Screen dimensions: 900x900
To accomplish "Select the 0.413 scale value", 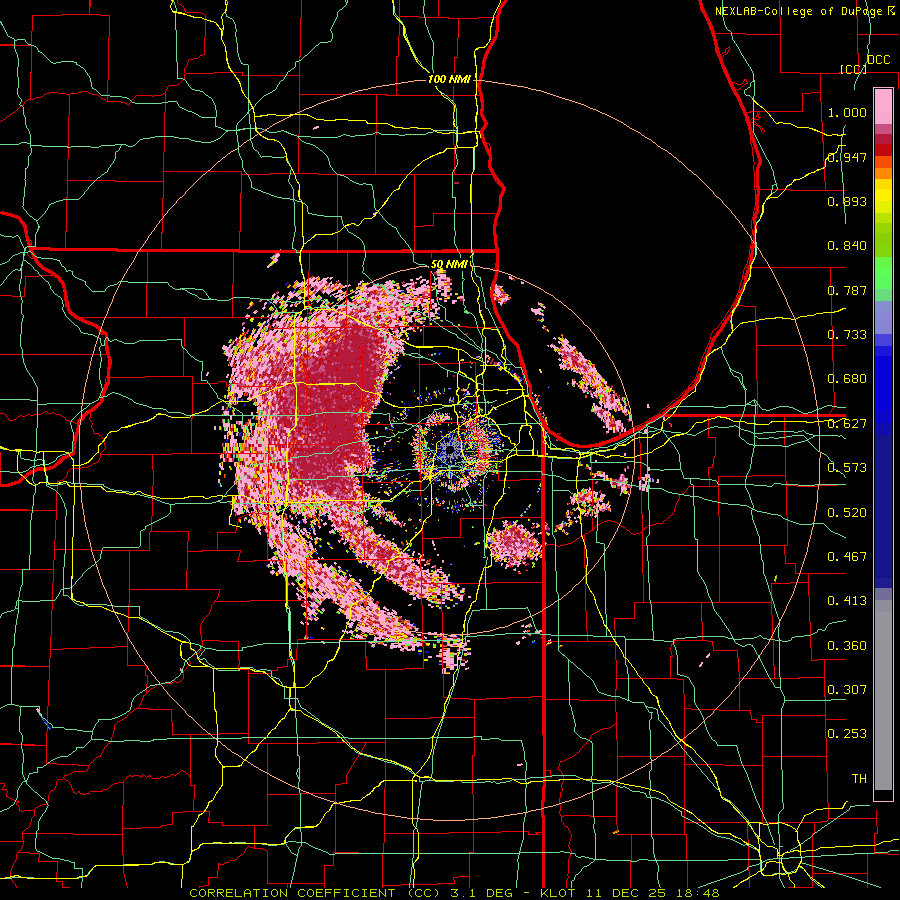I will [847, 601].
